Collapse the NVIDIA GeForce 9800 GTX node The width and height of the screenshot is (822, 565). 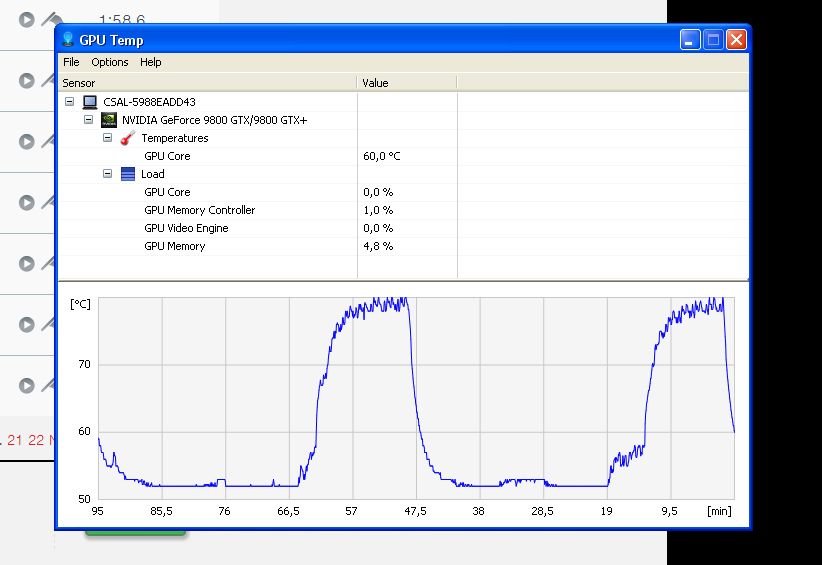(88, 120)
